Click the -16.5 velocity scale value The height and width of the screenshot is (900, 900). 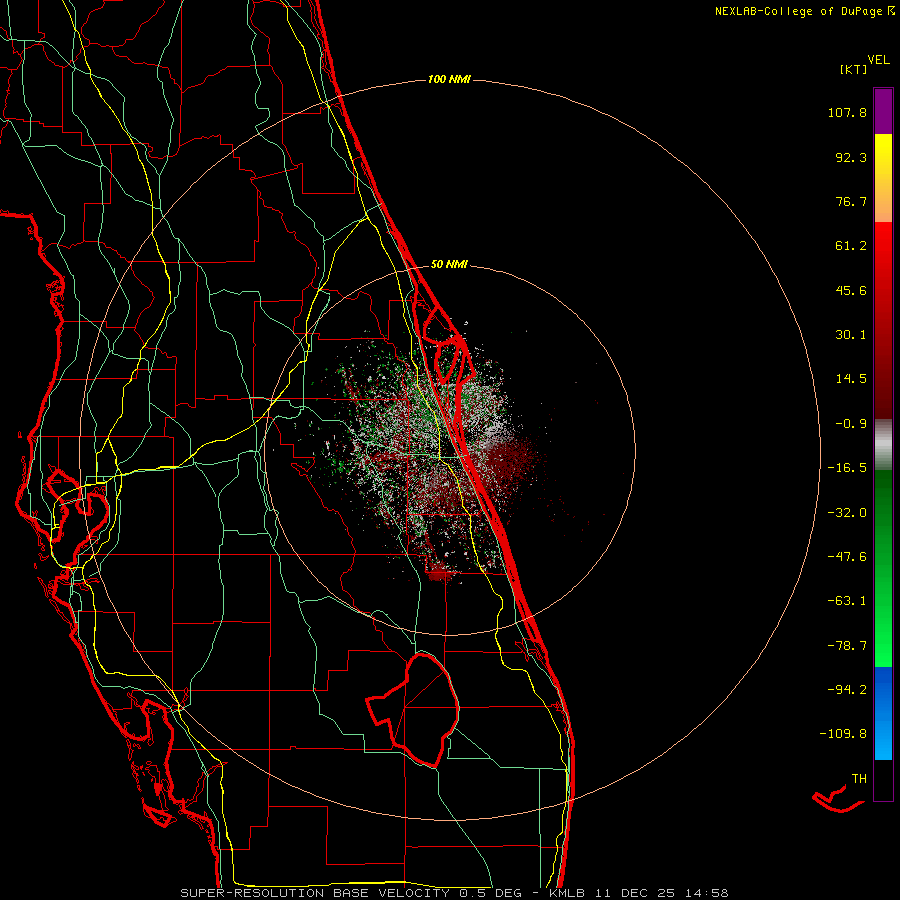(847, 468)
